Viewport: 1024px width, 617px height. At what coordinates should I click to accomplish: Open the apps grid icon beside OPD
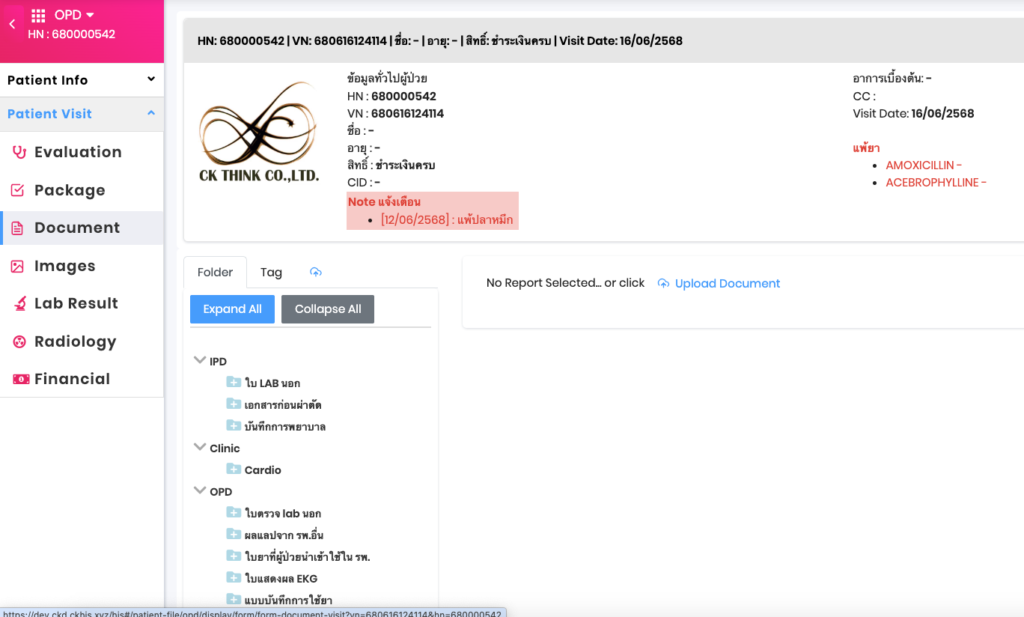pyautogui.click(x=39, y=15)
